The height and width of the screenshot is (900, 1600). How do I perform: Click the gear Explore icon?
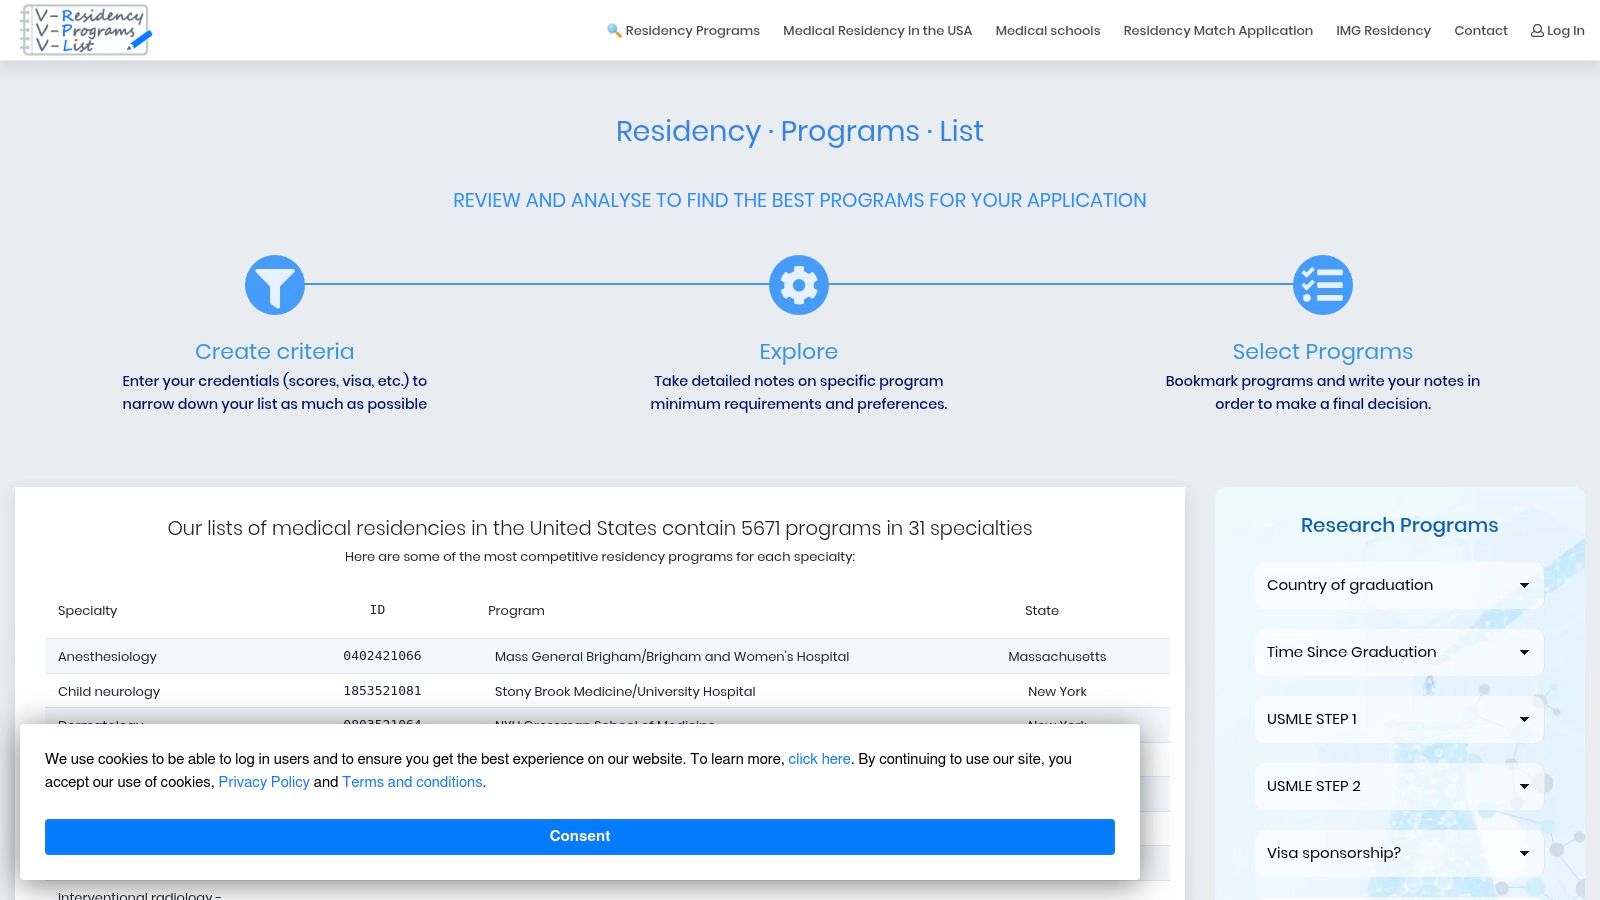click(x=798, y=285)
